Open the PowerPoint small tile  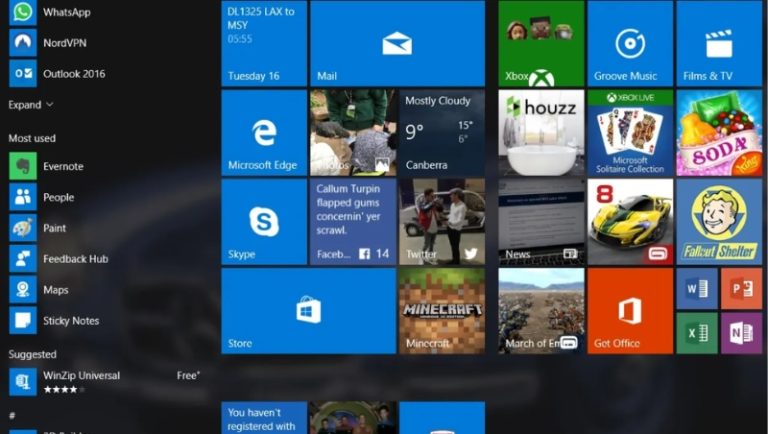tap(741, 289)
